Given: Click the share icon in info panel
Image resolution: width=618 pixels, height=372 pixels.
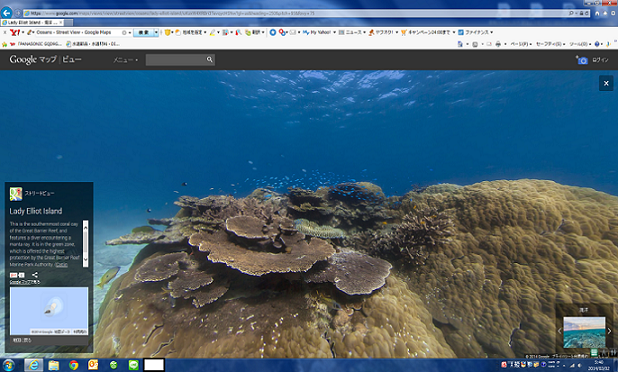Looking at the screenshot, I should pos(35,275).
